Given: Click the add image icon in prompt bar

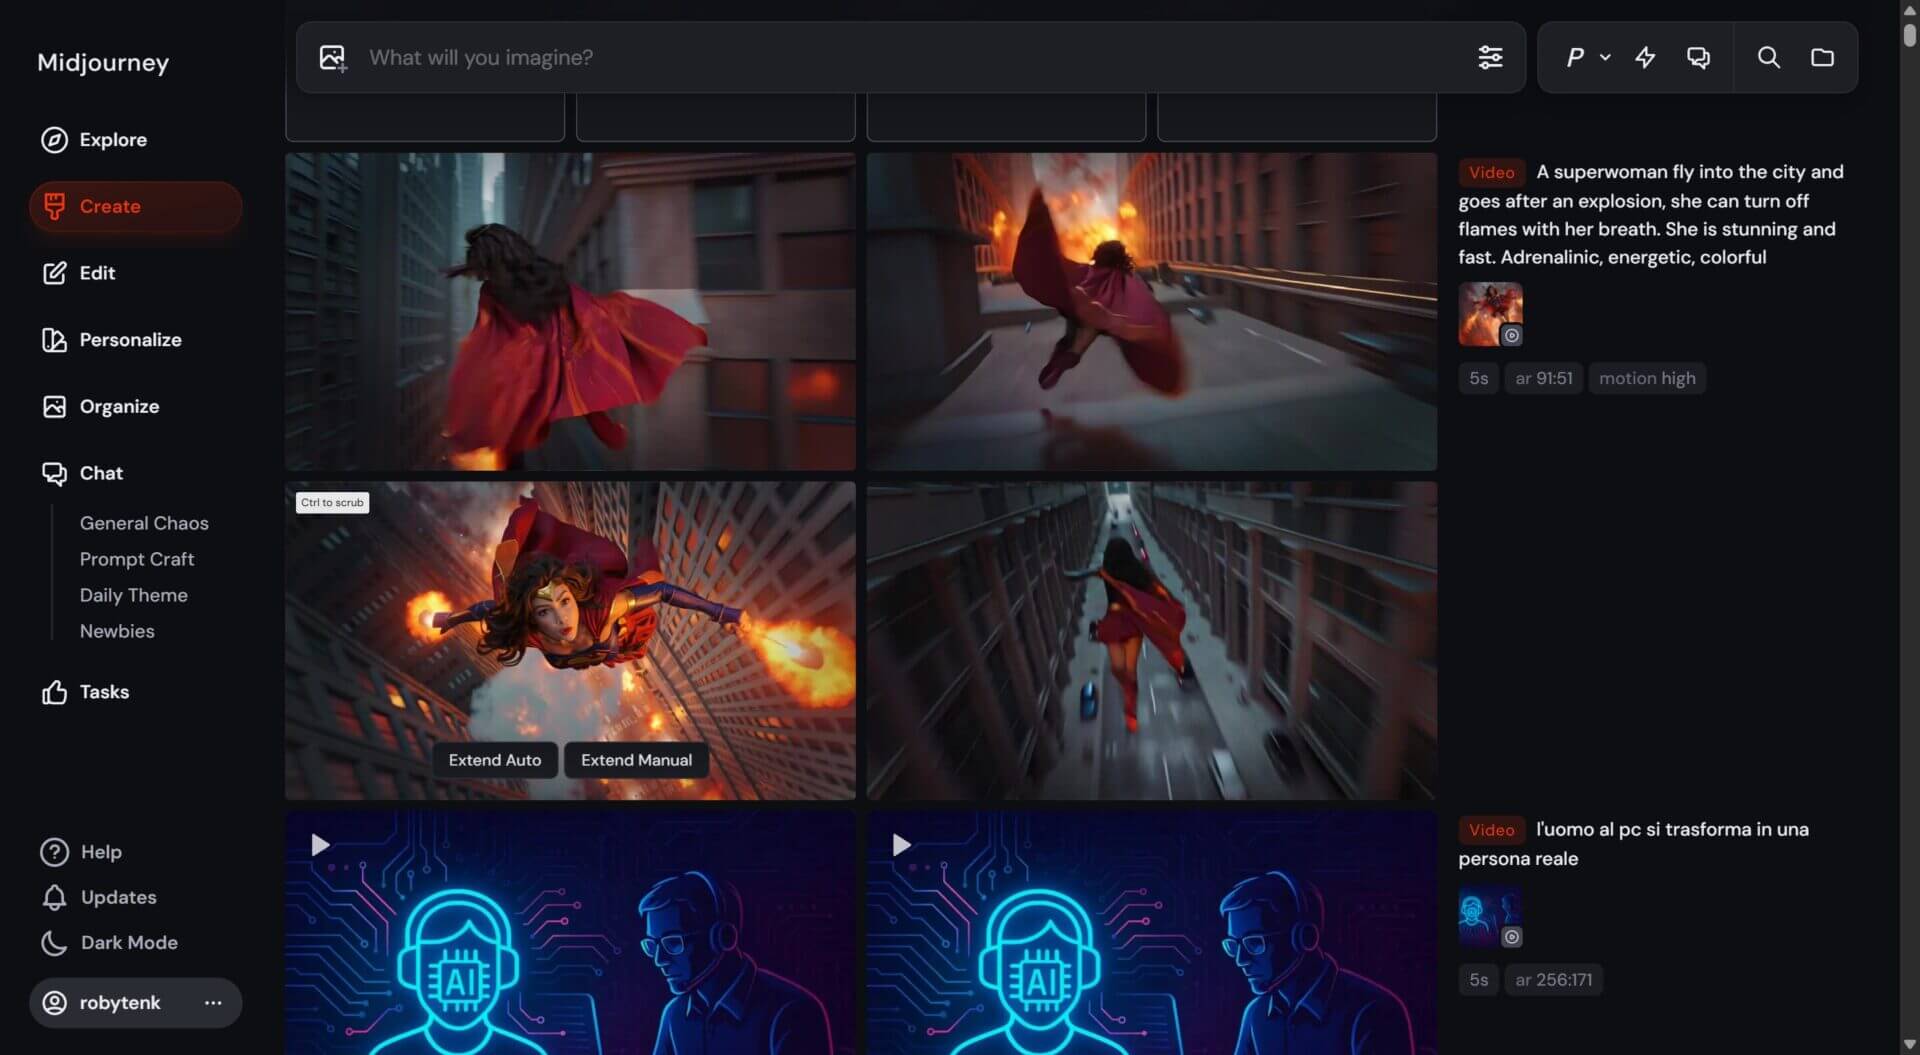Looking at the screenshot, I should tap(333, 58).
